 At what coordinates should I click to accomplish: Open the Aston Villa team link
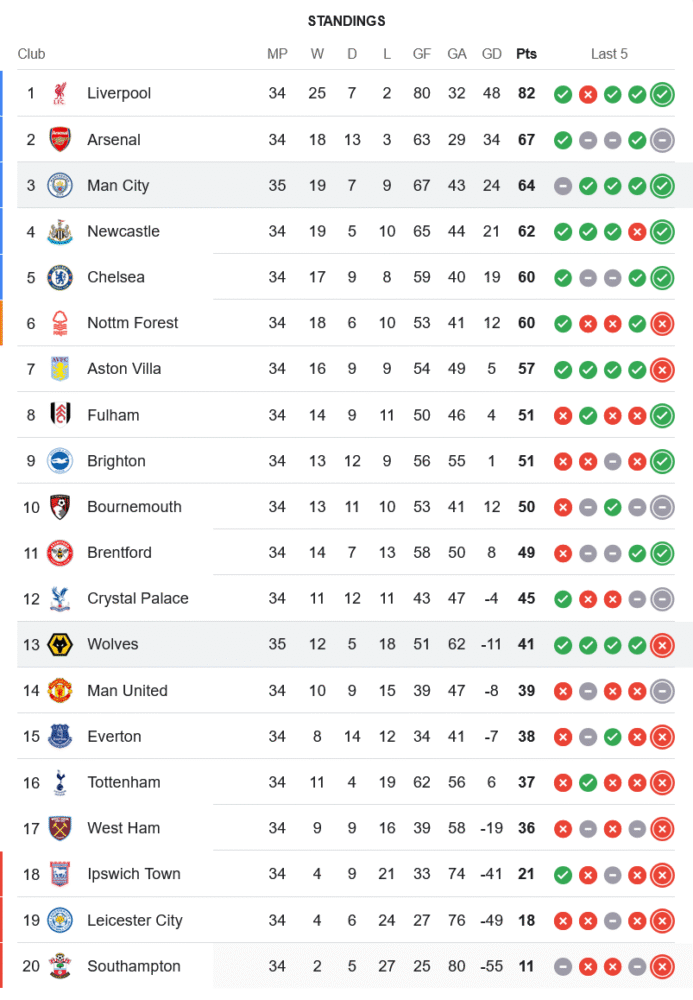pos(124,369)
